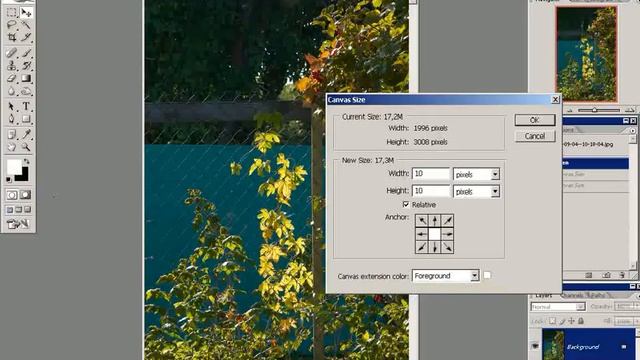The image size is (640, 360).
Task: Create new snapshot in History panel
Action: click(x=606, y=275)
